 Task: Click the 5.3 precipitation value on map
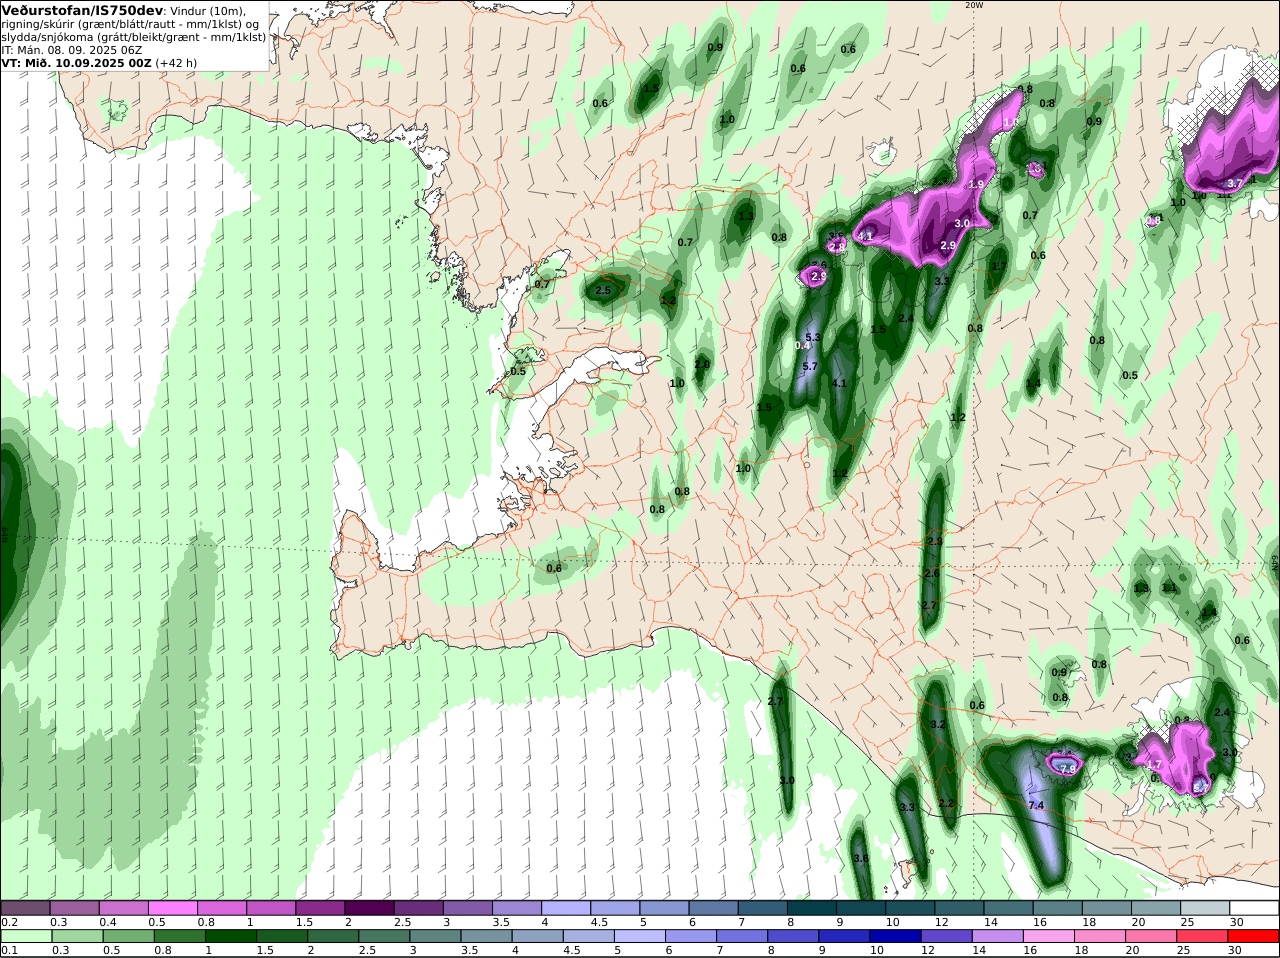pyautogui.click(x=812, y=338)
